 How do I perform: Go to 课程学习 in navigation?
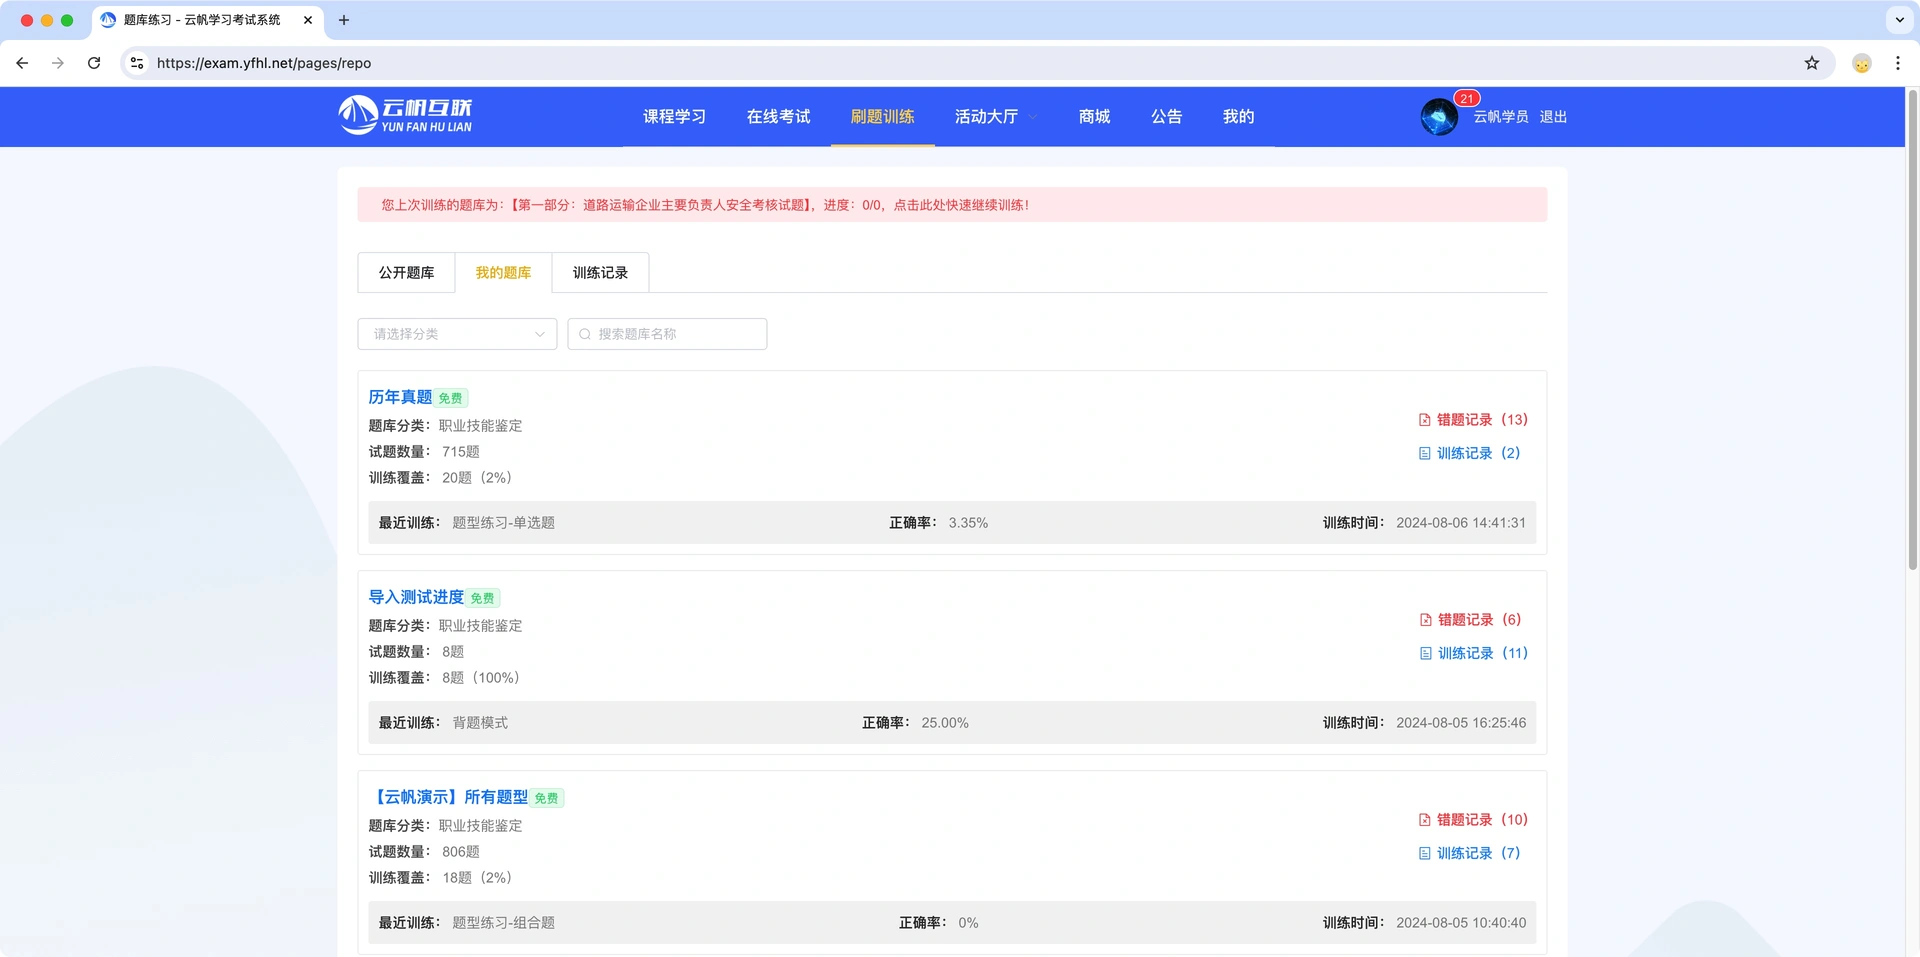click(674, 117)
